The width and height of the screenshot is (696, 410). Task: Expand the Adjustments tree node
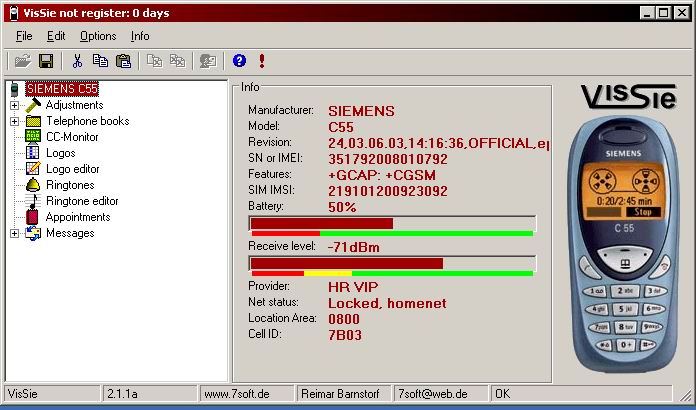click(15, 106)
